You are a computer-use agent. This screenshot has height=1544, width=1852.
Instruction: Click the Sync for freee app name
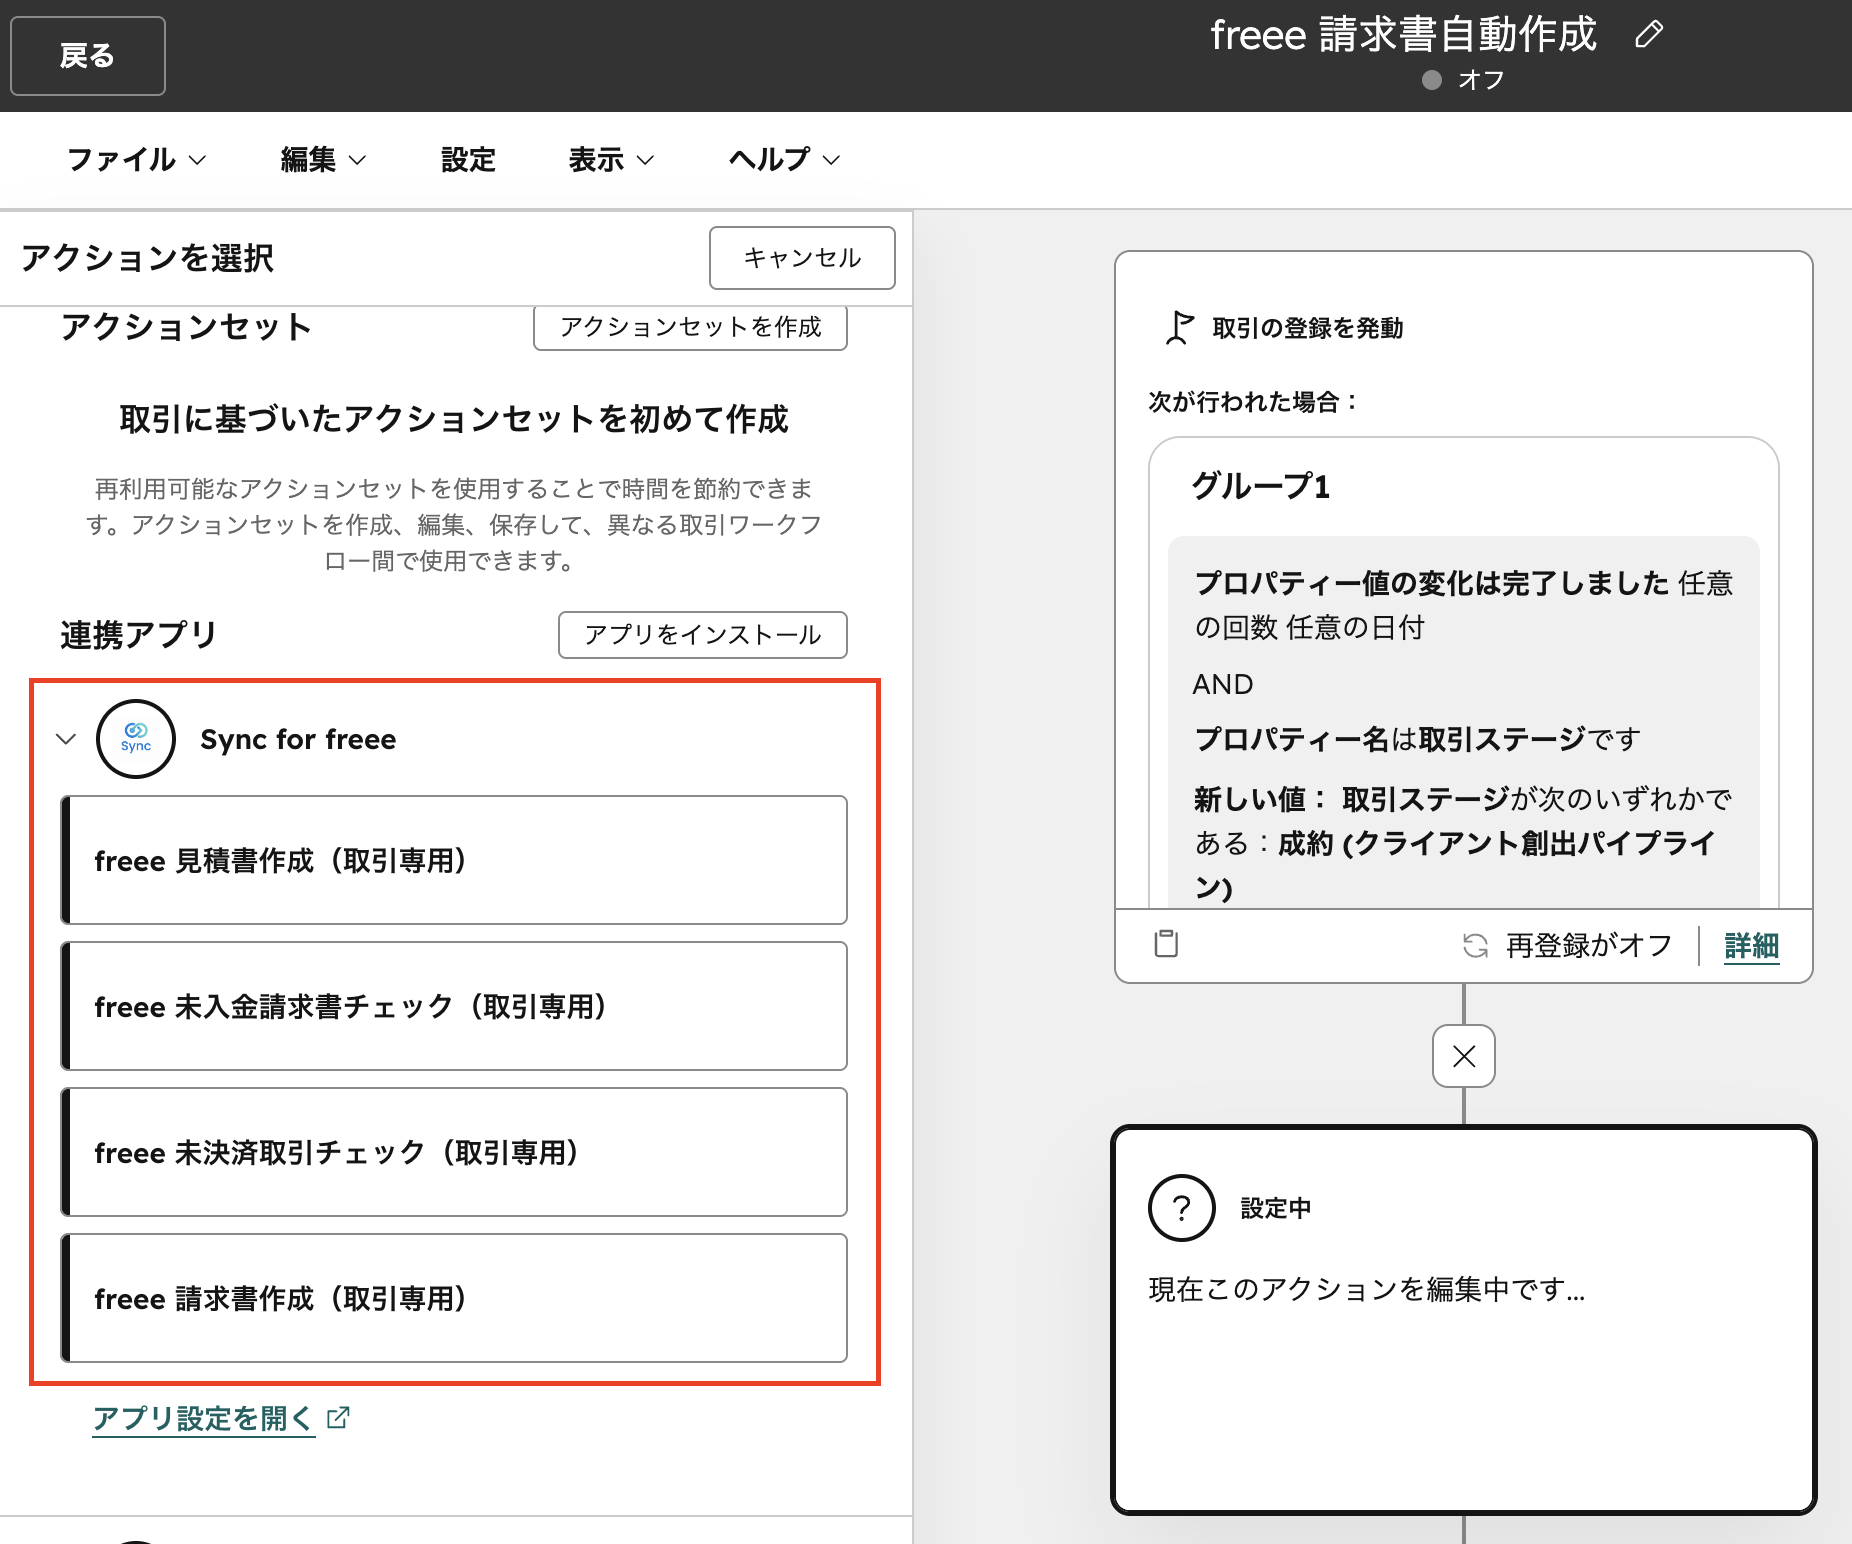pos(298,739)
